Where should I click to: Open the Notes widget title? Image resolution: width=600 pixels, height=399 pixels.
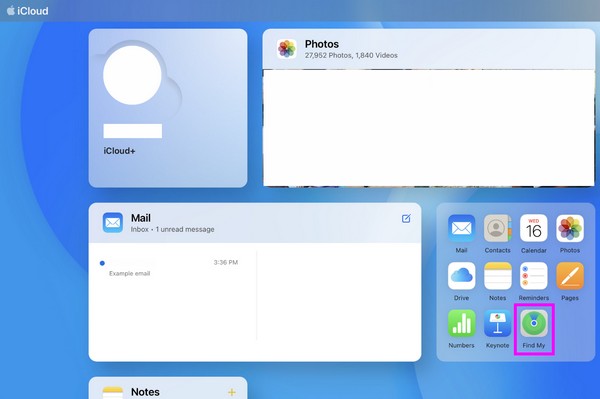coord(145,392)
